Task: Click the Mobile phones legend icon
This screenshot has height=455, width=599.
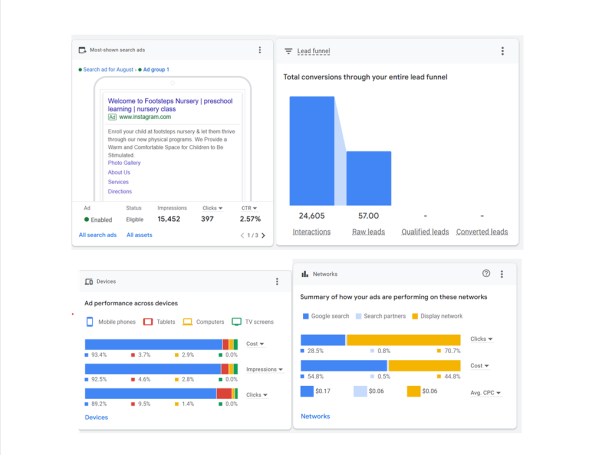Action: tap(90, 322)
